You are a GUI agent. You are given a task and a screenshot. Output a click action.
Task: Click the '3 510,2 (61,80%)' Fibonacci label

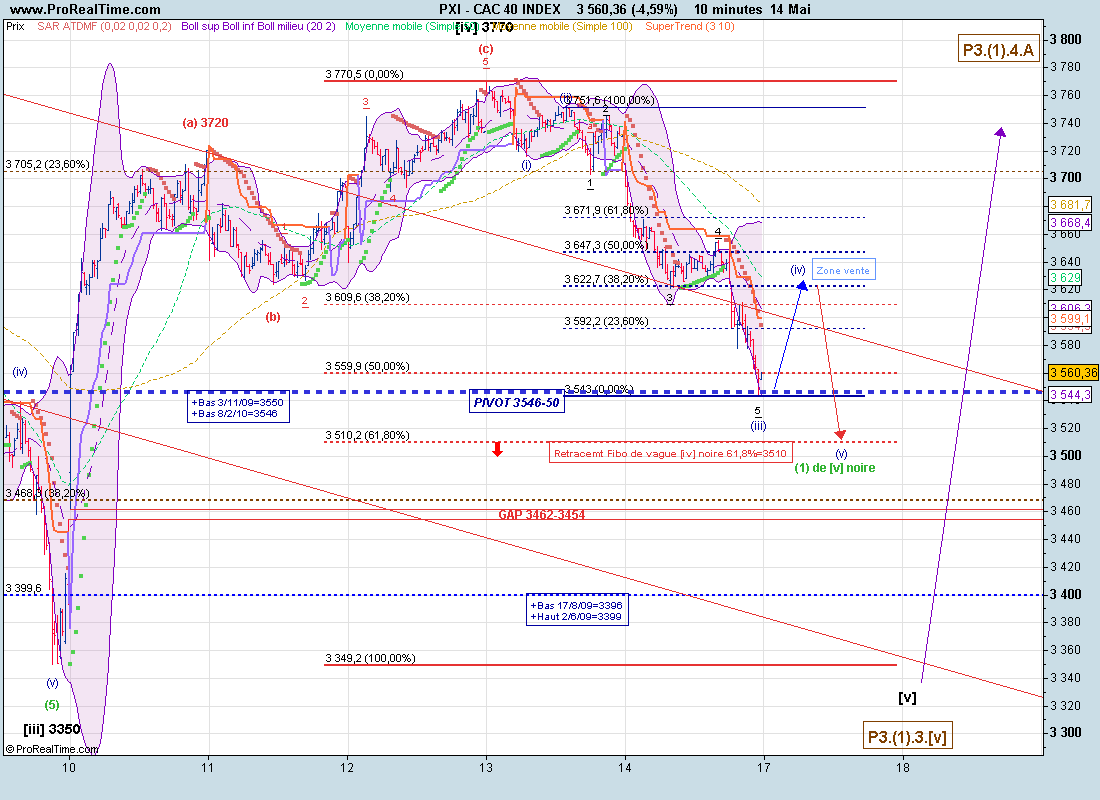click(367, 436)
